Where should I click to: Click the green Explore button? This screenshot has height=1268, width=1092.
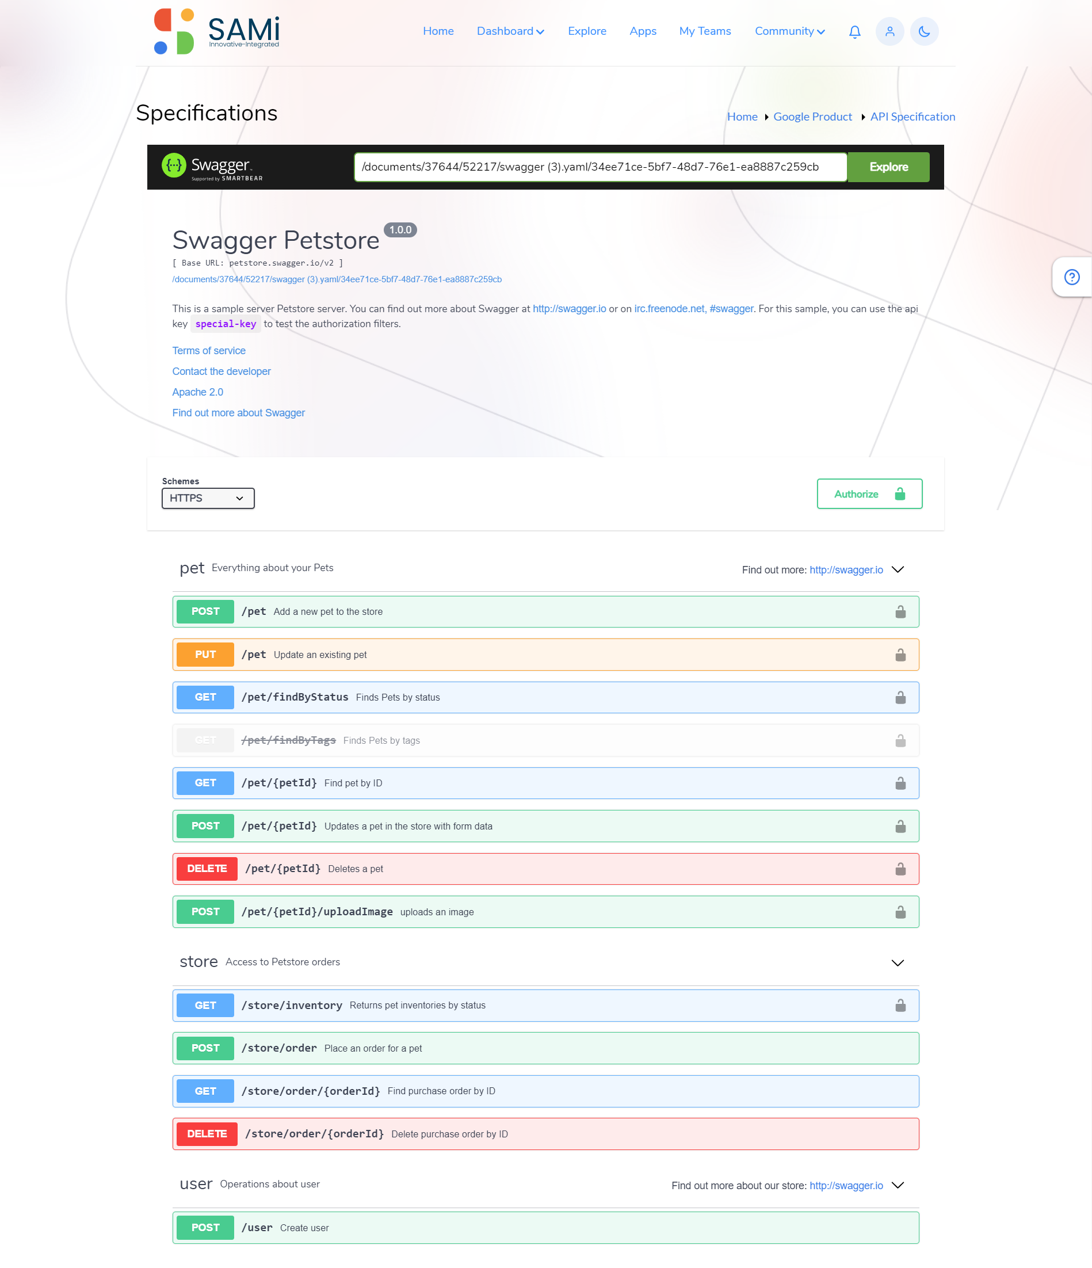(888, 167)
